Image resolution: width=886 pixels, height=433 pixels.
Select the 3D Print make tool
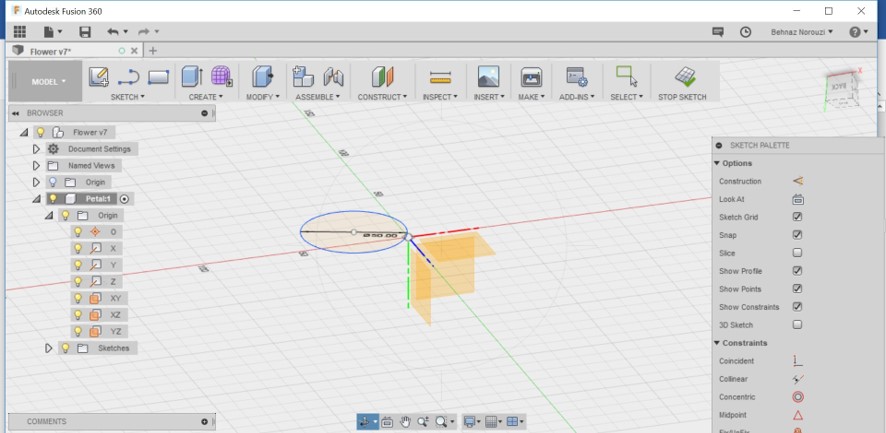531,77
